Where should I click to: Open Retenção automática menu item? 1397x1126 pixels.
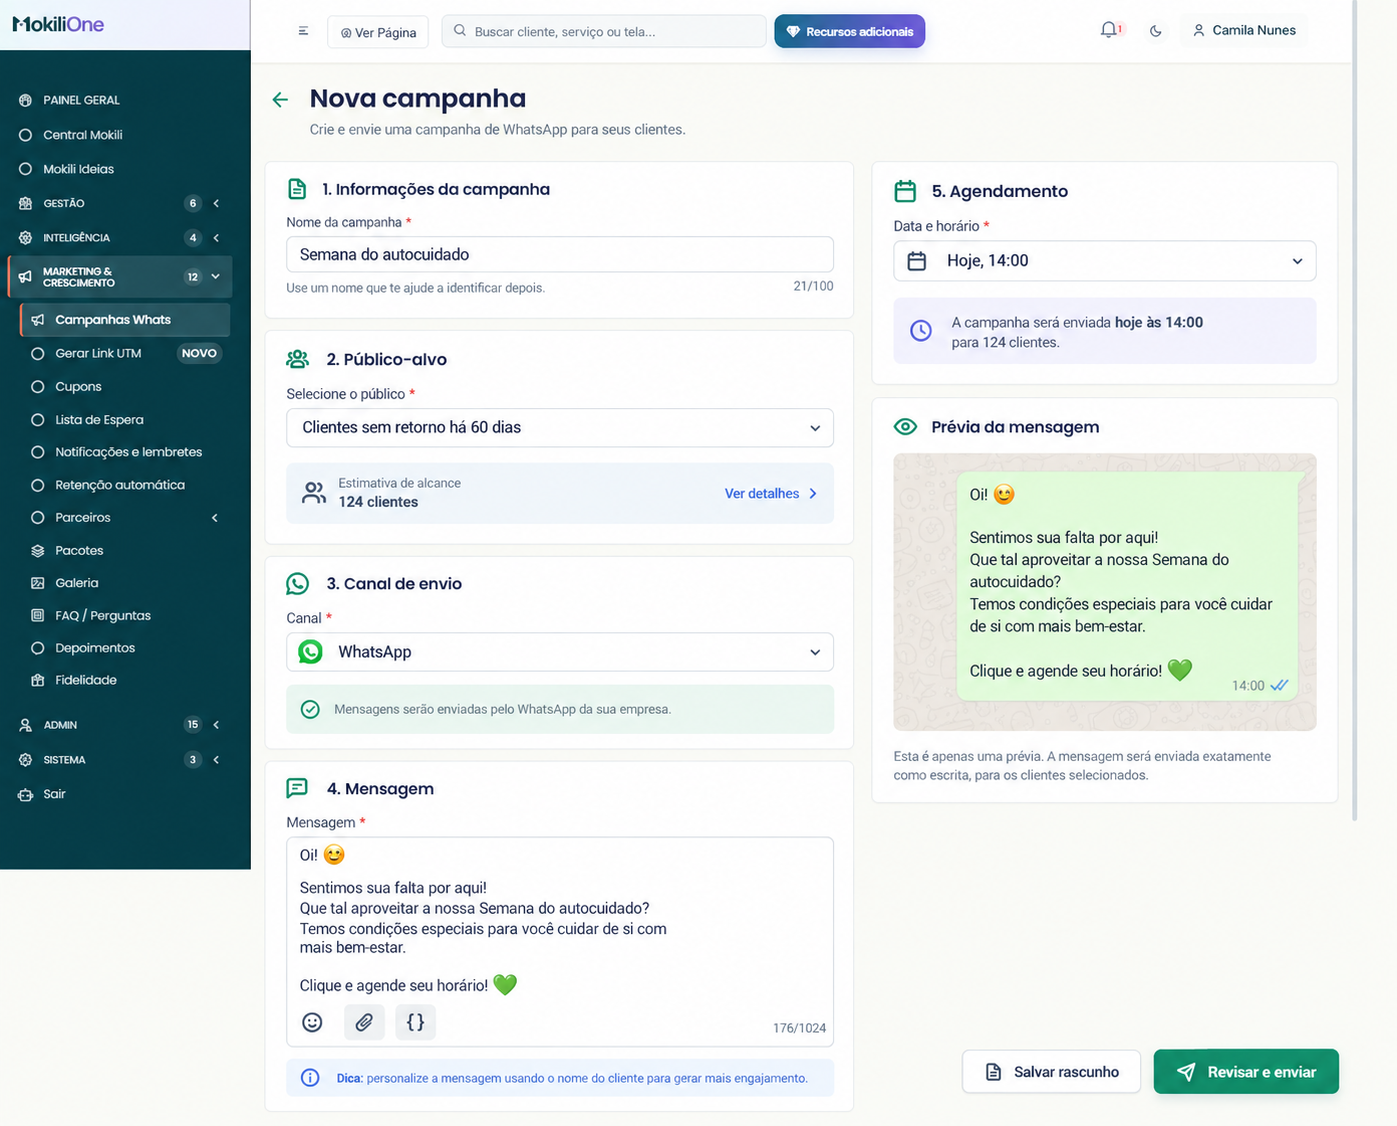(120, 485)
